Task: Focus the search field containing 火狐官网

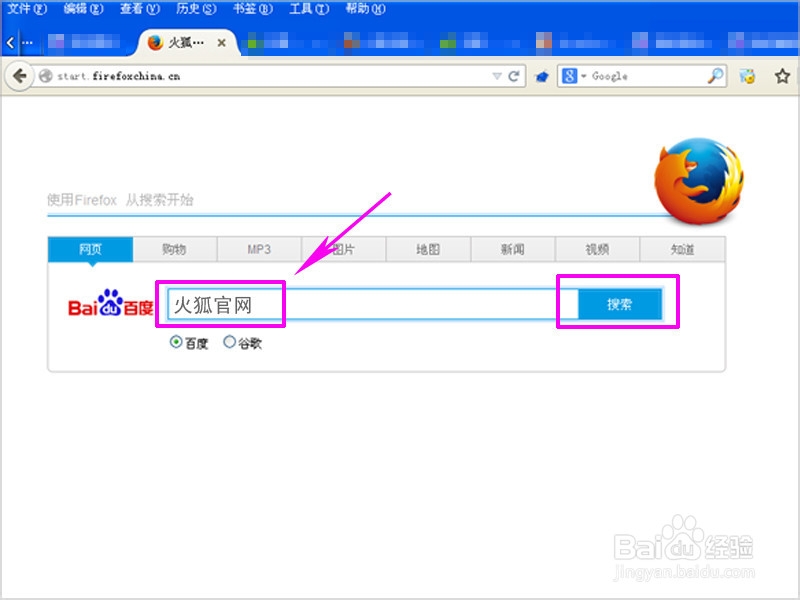Action: 373,305
